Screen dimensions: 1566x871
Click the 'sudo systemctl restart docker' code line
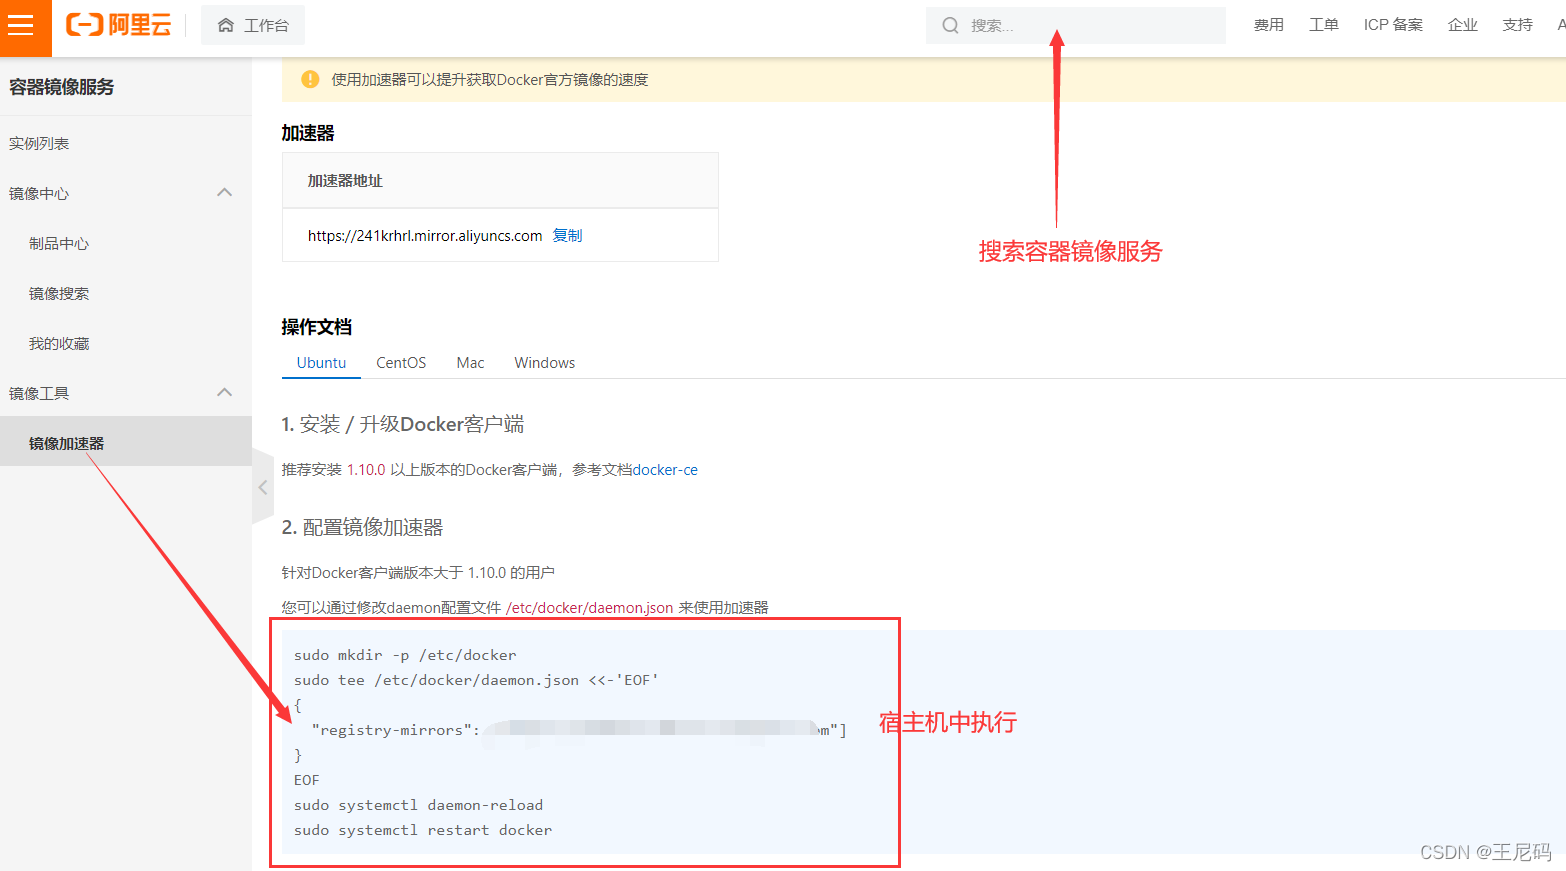tap(423, 830)
